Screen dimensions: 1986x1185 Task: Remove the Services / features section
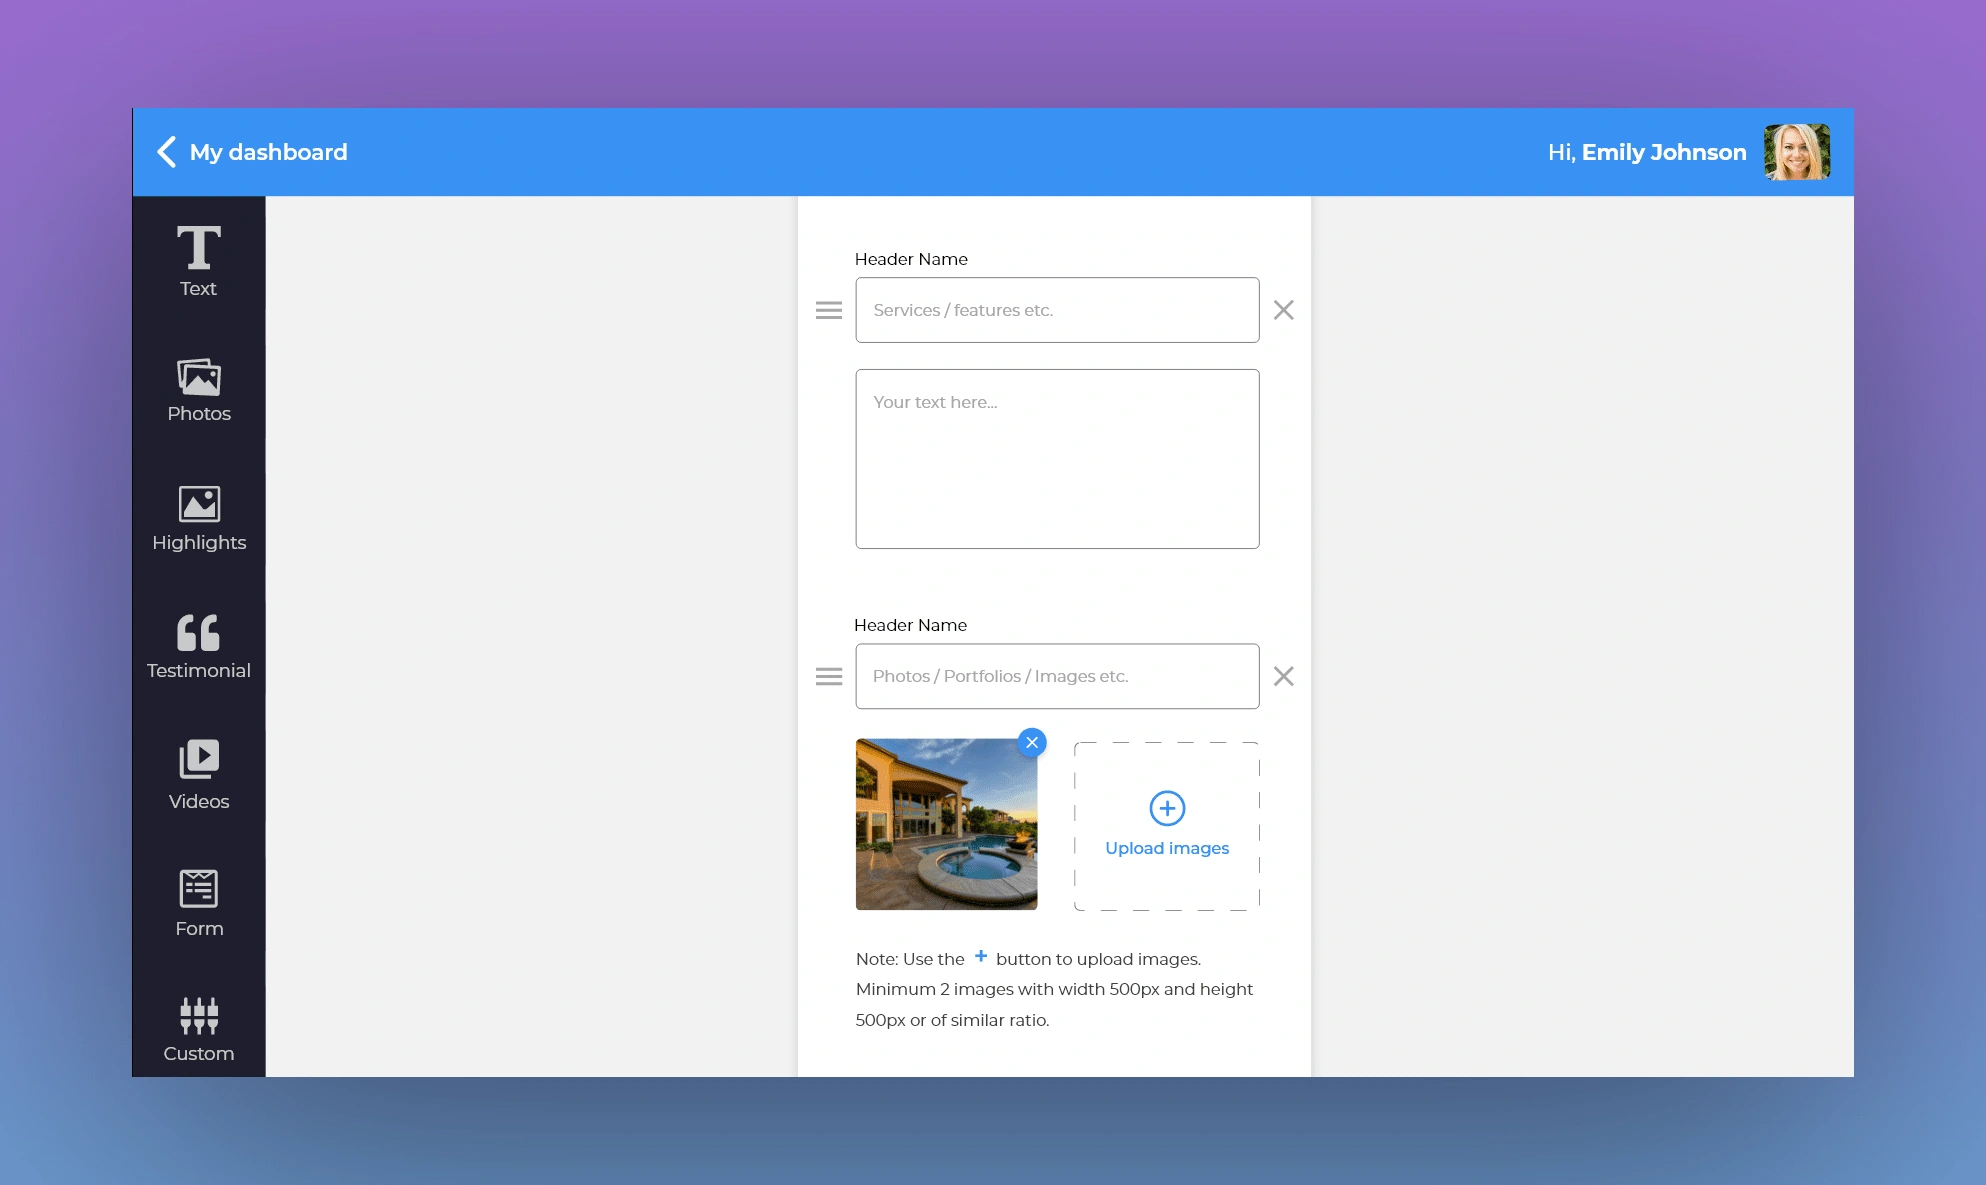click(x=1284, y=310)
